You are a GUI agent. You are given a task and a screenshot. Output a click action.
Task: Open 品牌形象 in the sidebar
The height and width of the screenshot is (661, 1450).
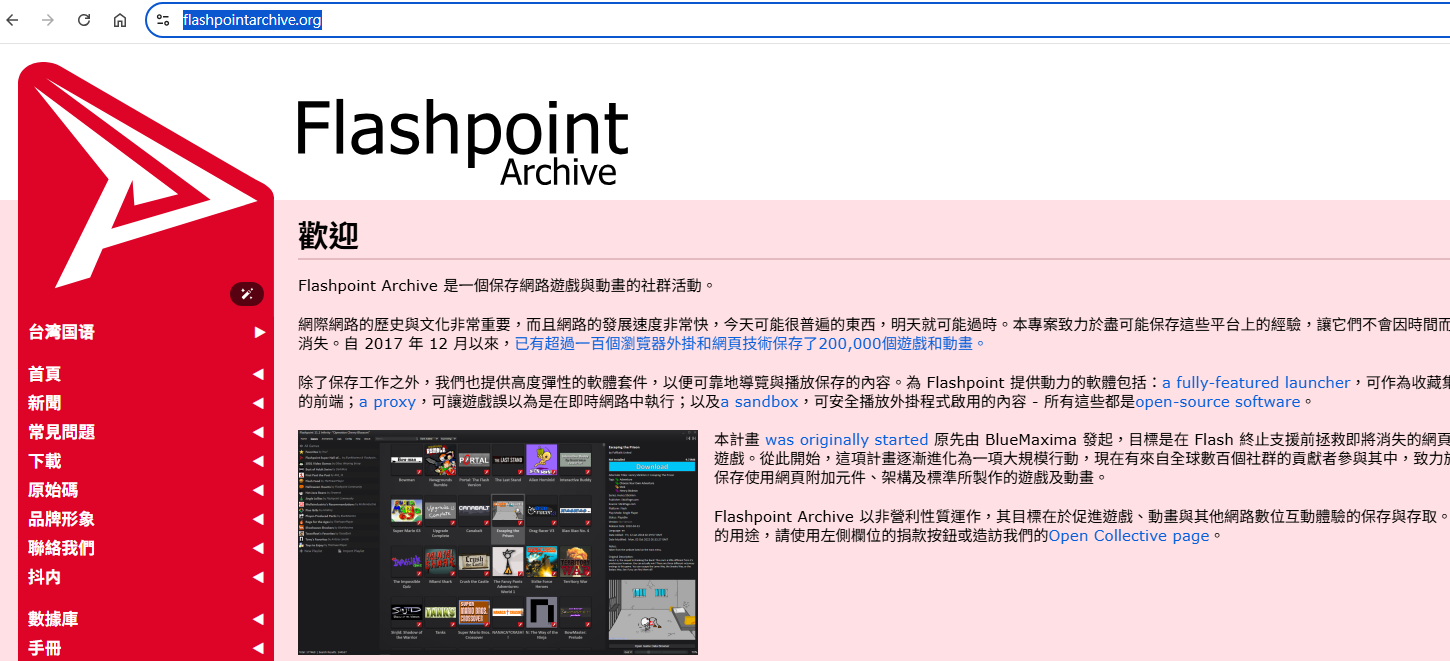click(x=146, y=519)
